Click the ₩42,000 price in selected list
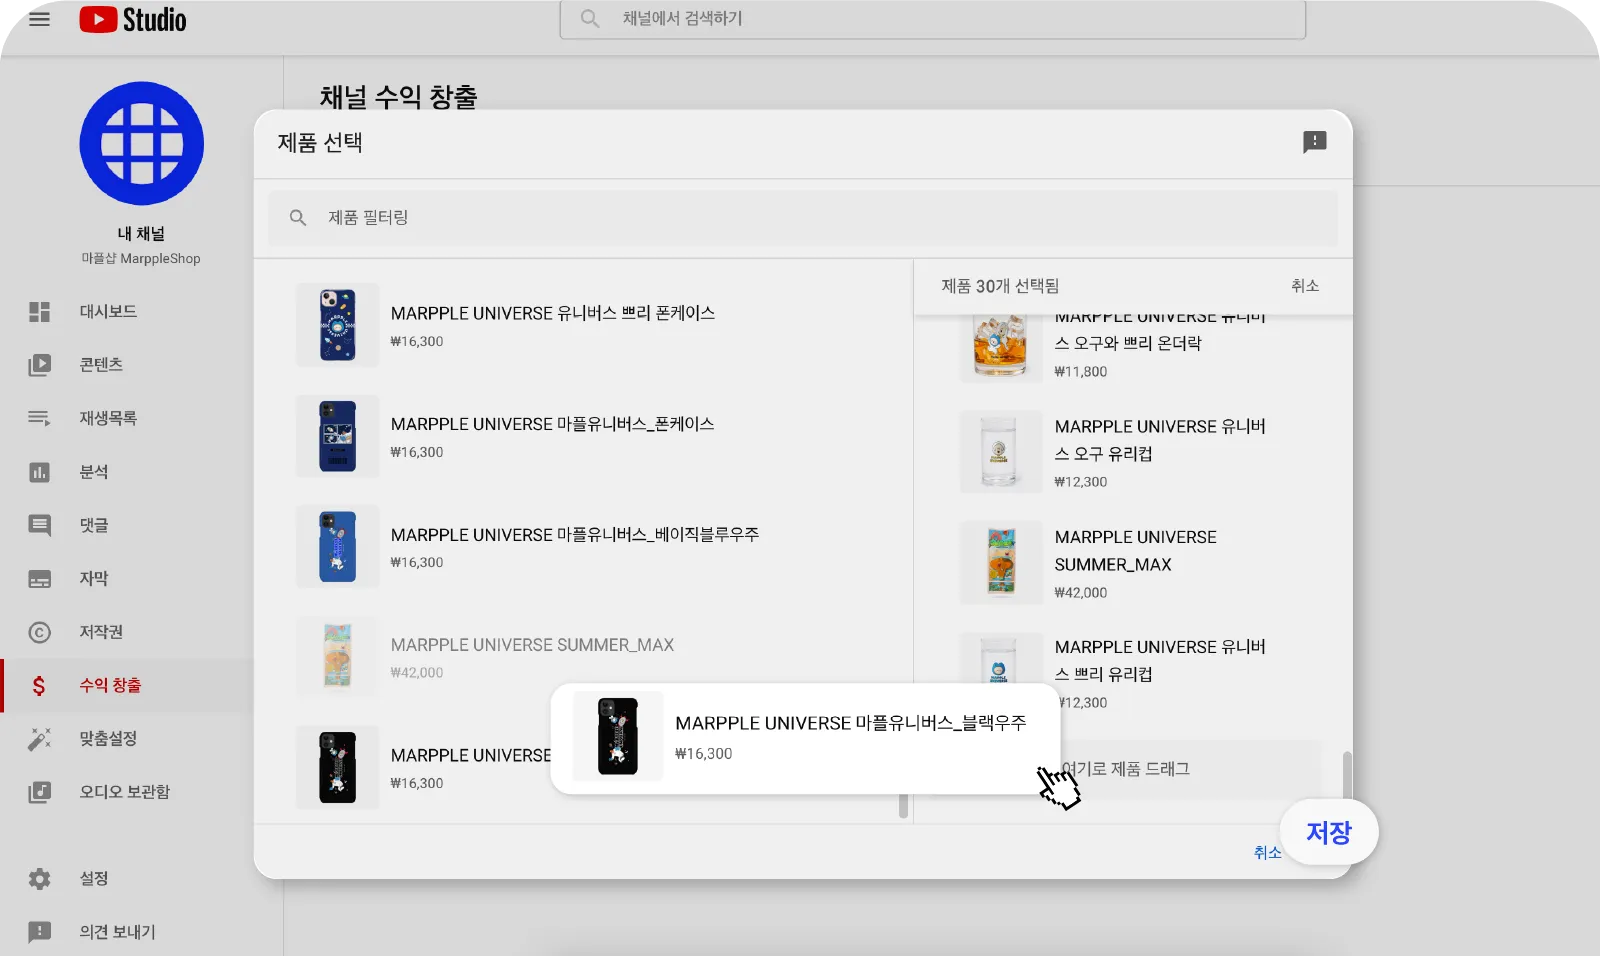Image resolution: width=1600 pixels, height=956 pixels. tap(1081, 593)
